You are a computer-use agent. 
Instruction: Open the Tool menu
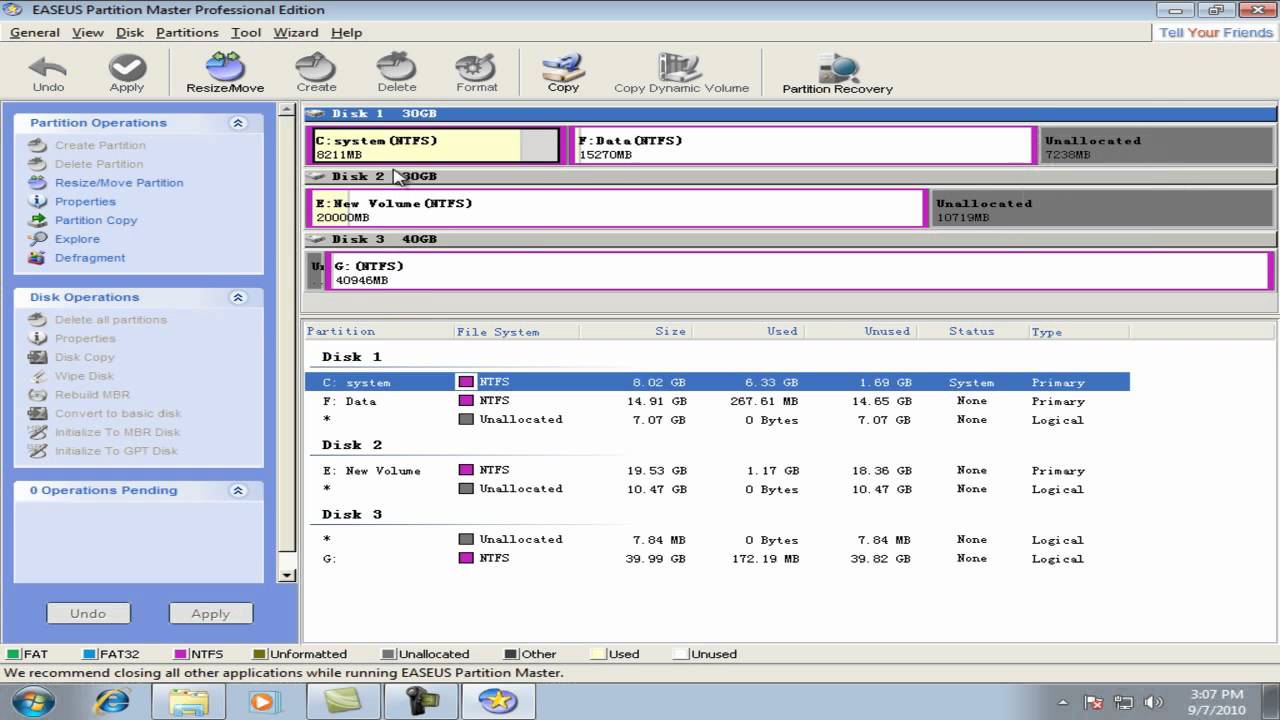tap(246, 32)
